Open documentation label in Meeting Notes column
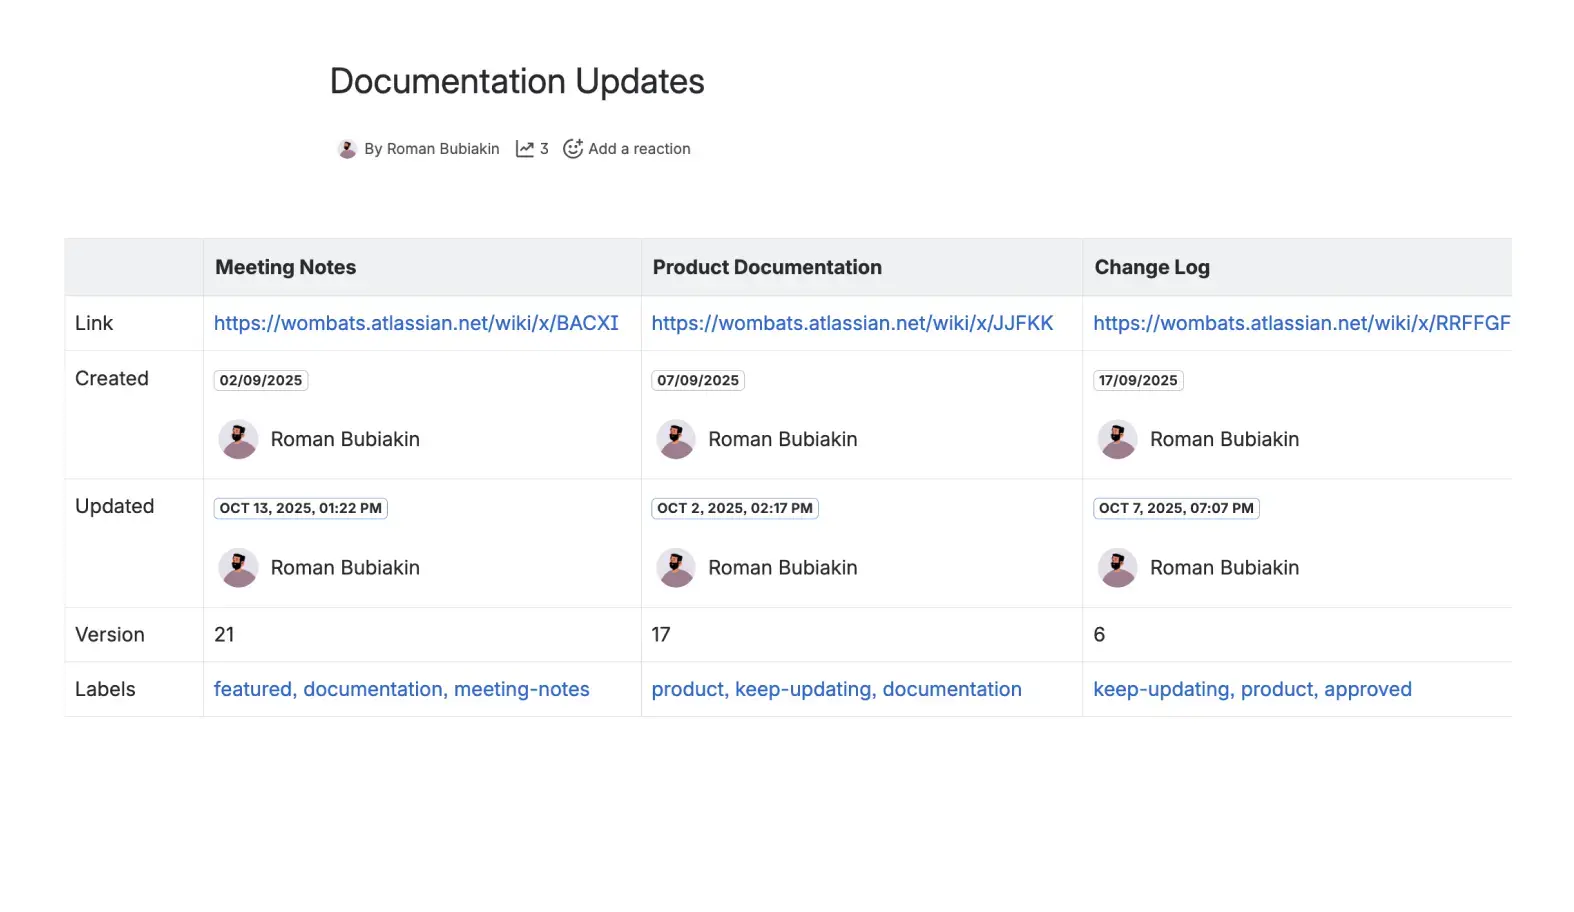The width and height of the screenshot is (1574, 912). click(x=373, y=689)
